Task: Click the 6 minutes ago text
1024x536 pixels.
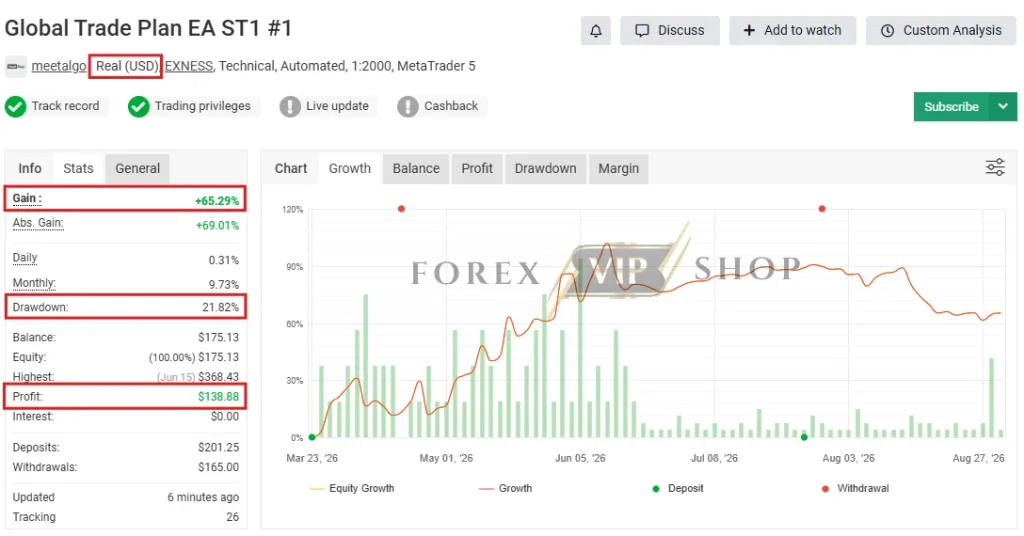Action: [x=203, y=497]
